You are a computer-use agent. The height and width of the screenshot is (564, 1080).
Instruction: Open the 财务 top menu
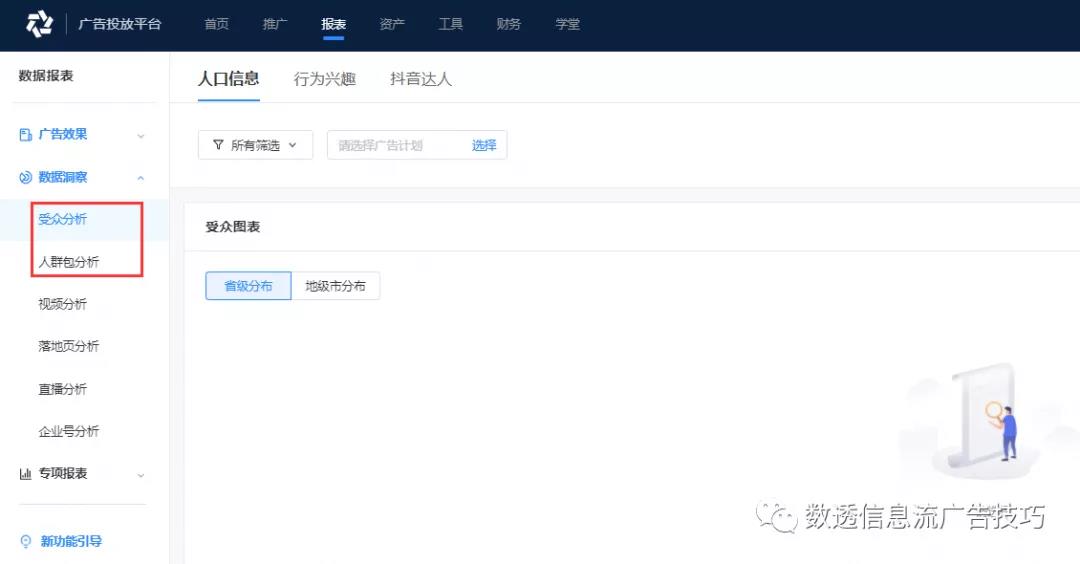508,24
